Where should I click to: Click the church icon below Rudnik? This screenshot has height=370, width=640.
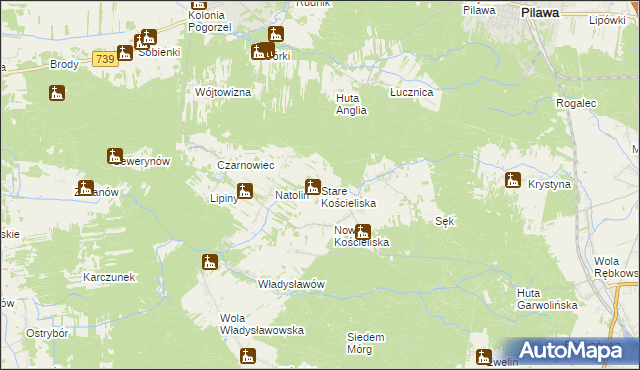pyautogui.click(x=276, y=34)
